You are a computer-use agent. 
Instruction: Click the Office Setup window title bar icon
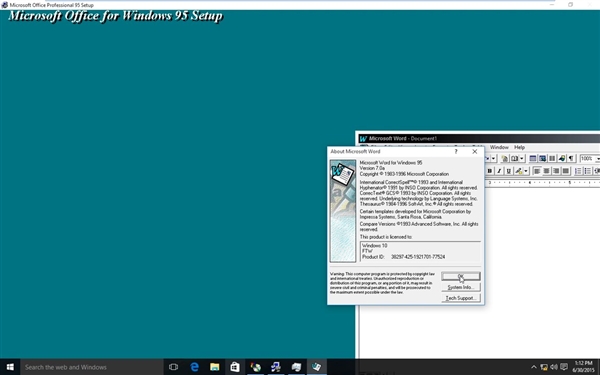[5, 5]
